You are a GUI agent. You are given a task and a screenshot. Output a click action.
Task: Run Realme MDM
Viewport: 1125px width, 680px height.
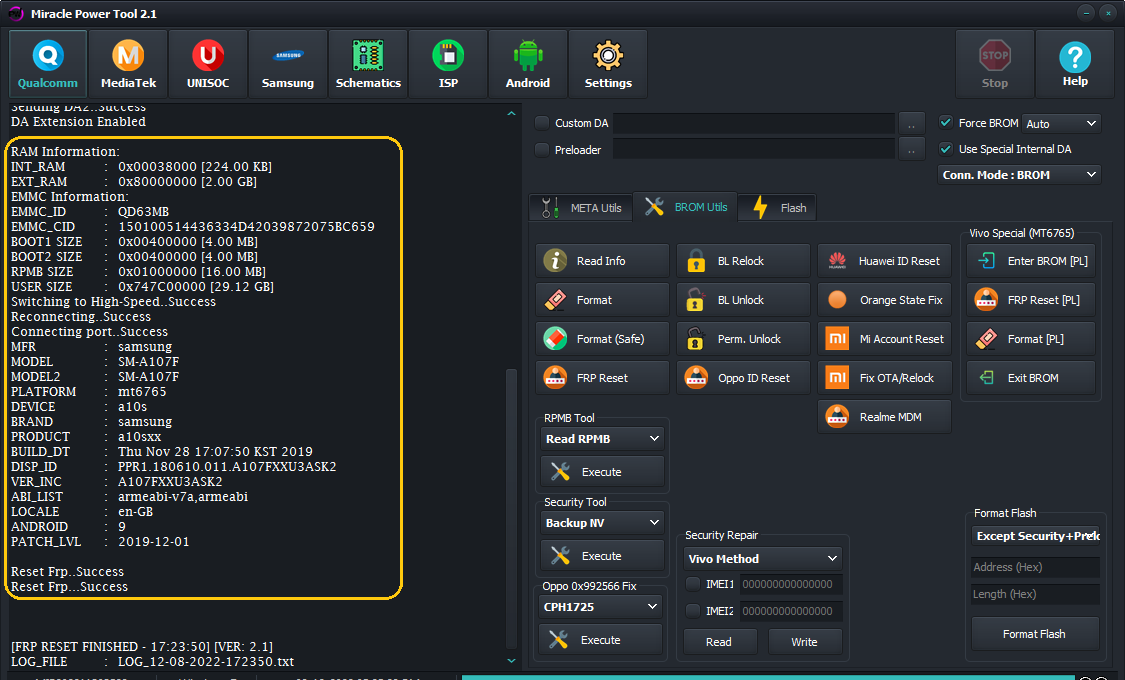[885, 417]
